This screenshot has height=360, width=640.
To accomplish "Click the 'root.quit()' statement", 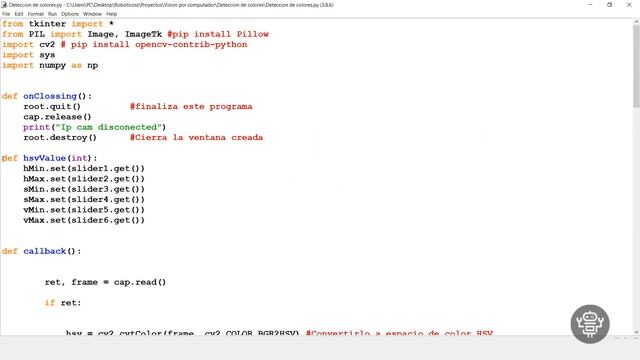I will (x=52, y=107).
